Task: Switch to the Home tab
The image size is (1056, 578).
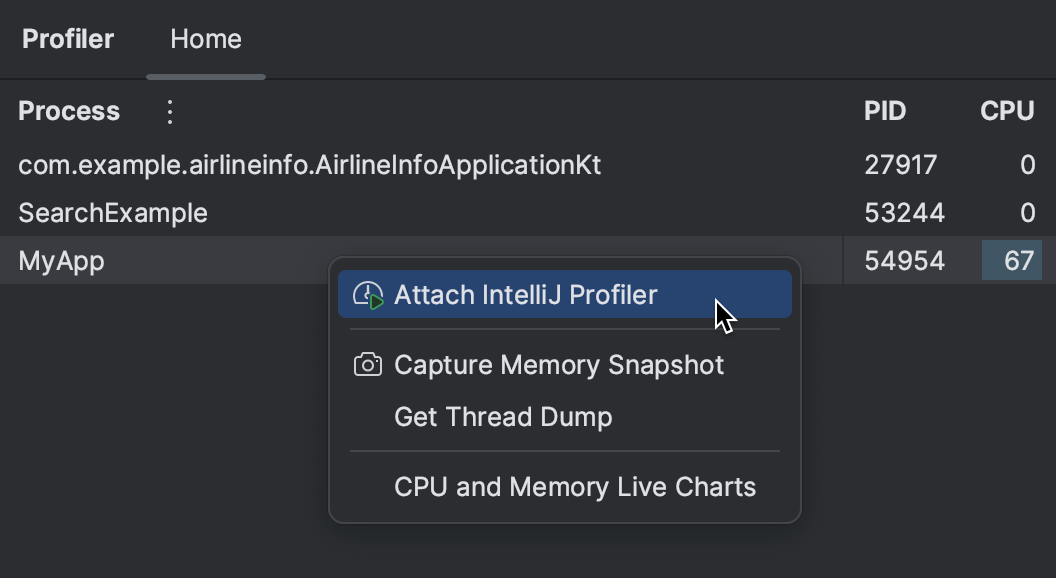Action: 205,39
